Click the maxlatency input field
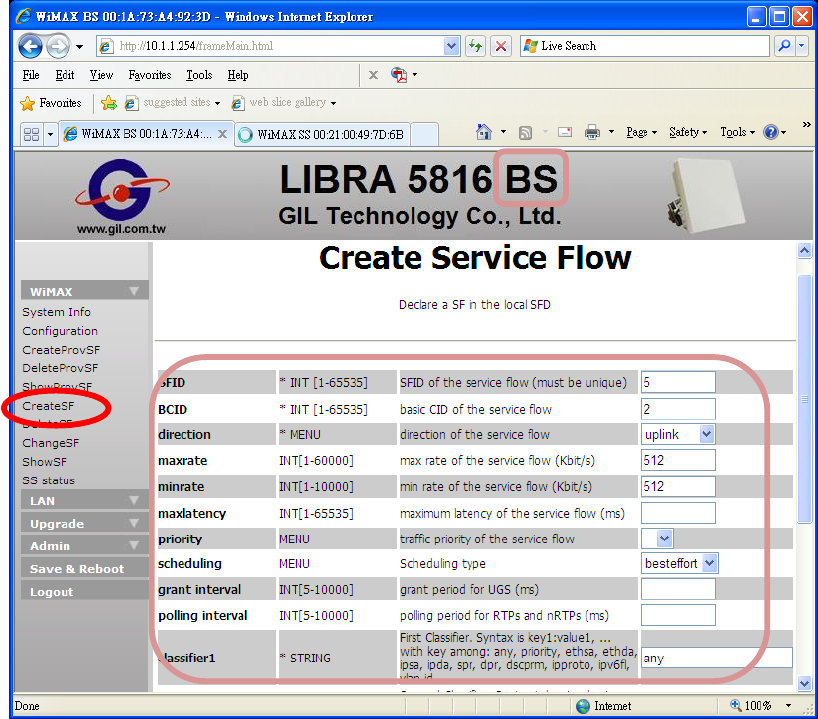The width and height of the screenshot is (818, 719). click(x=678, y=513)
